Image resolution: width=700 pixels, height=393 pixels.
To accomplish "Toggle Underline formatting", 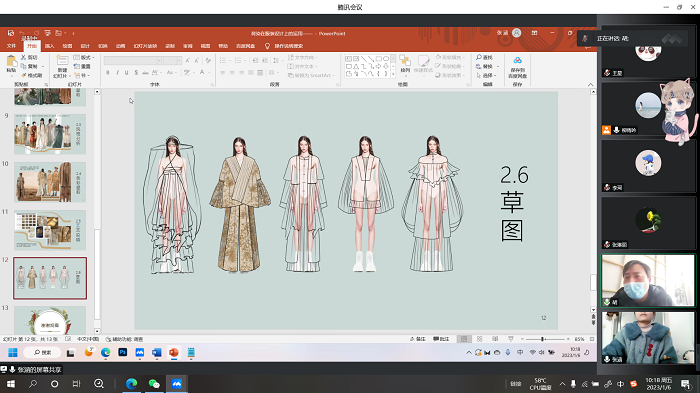I will pyautogui.click(x=126, y=72).
